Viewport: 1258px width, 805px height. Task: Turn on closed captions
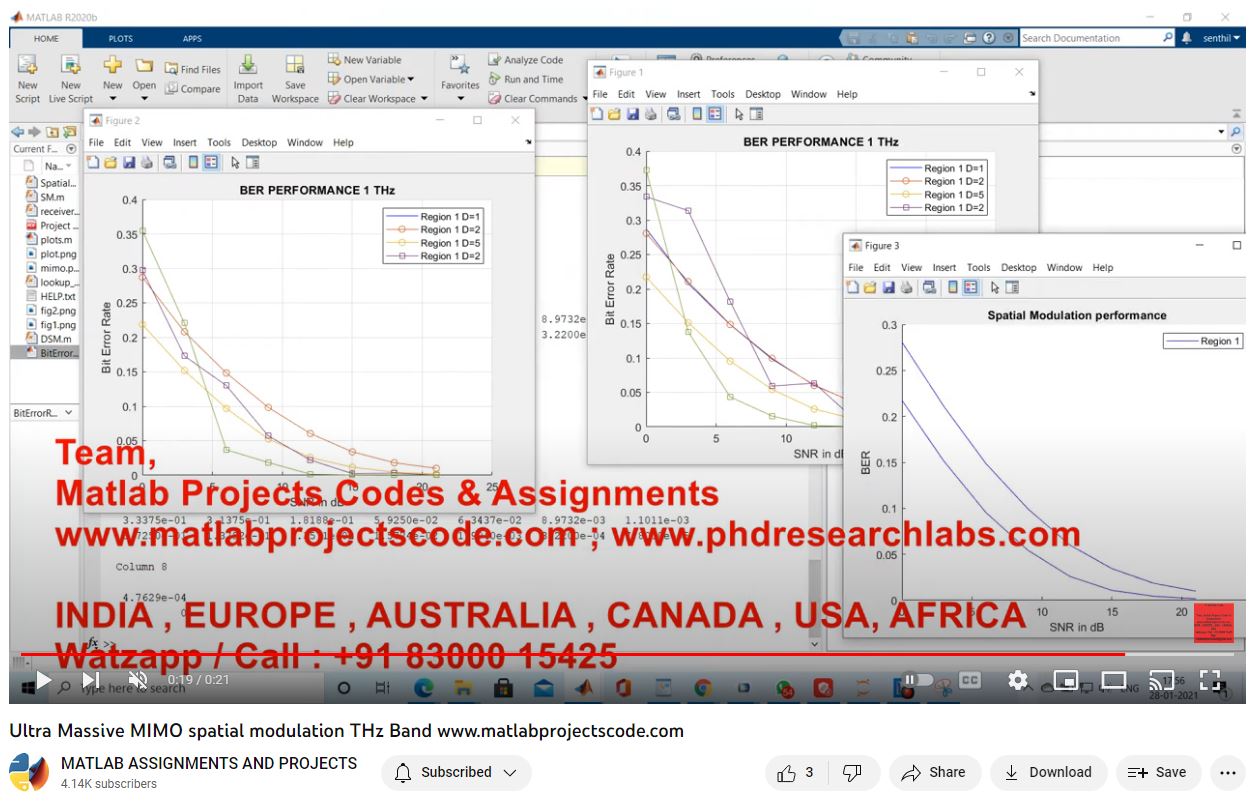[x=969, y=680]
